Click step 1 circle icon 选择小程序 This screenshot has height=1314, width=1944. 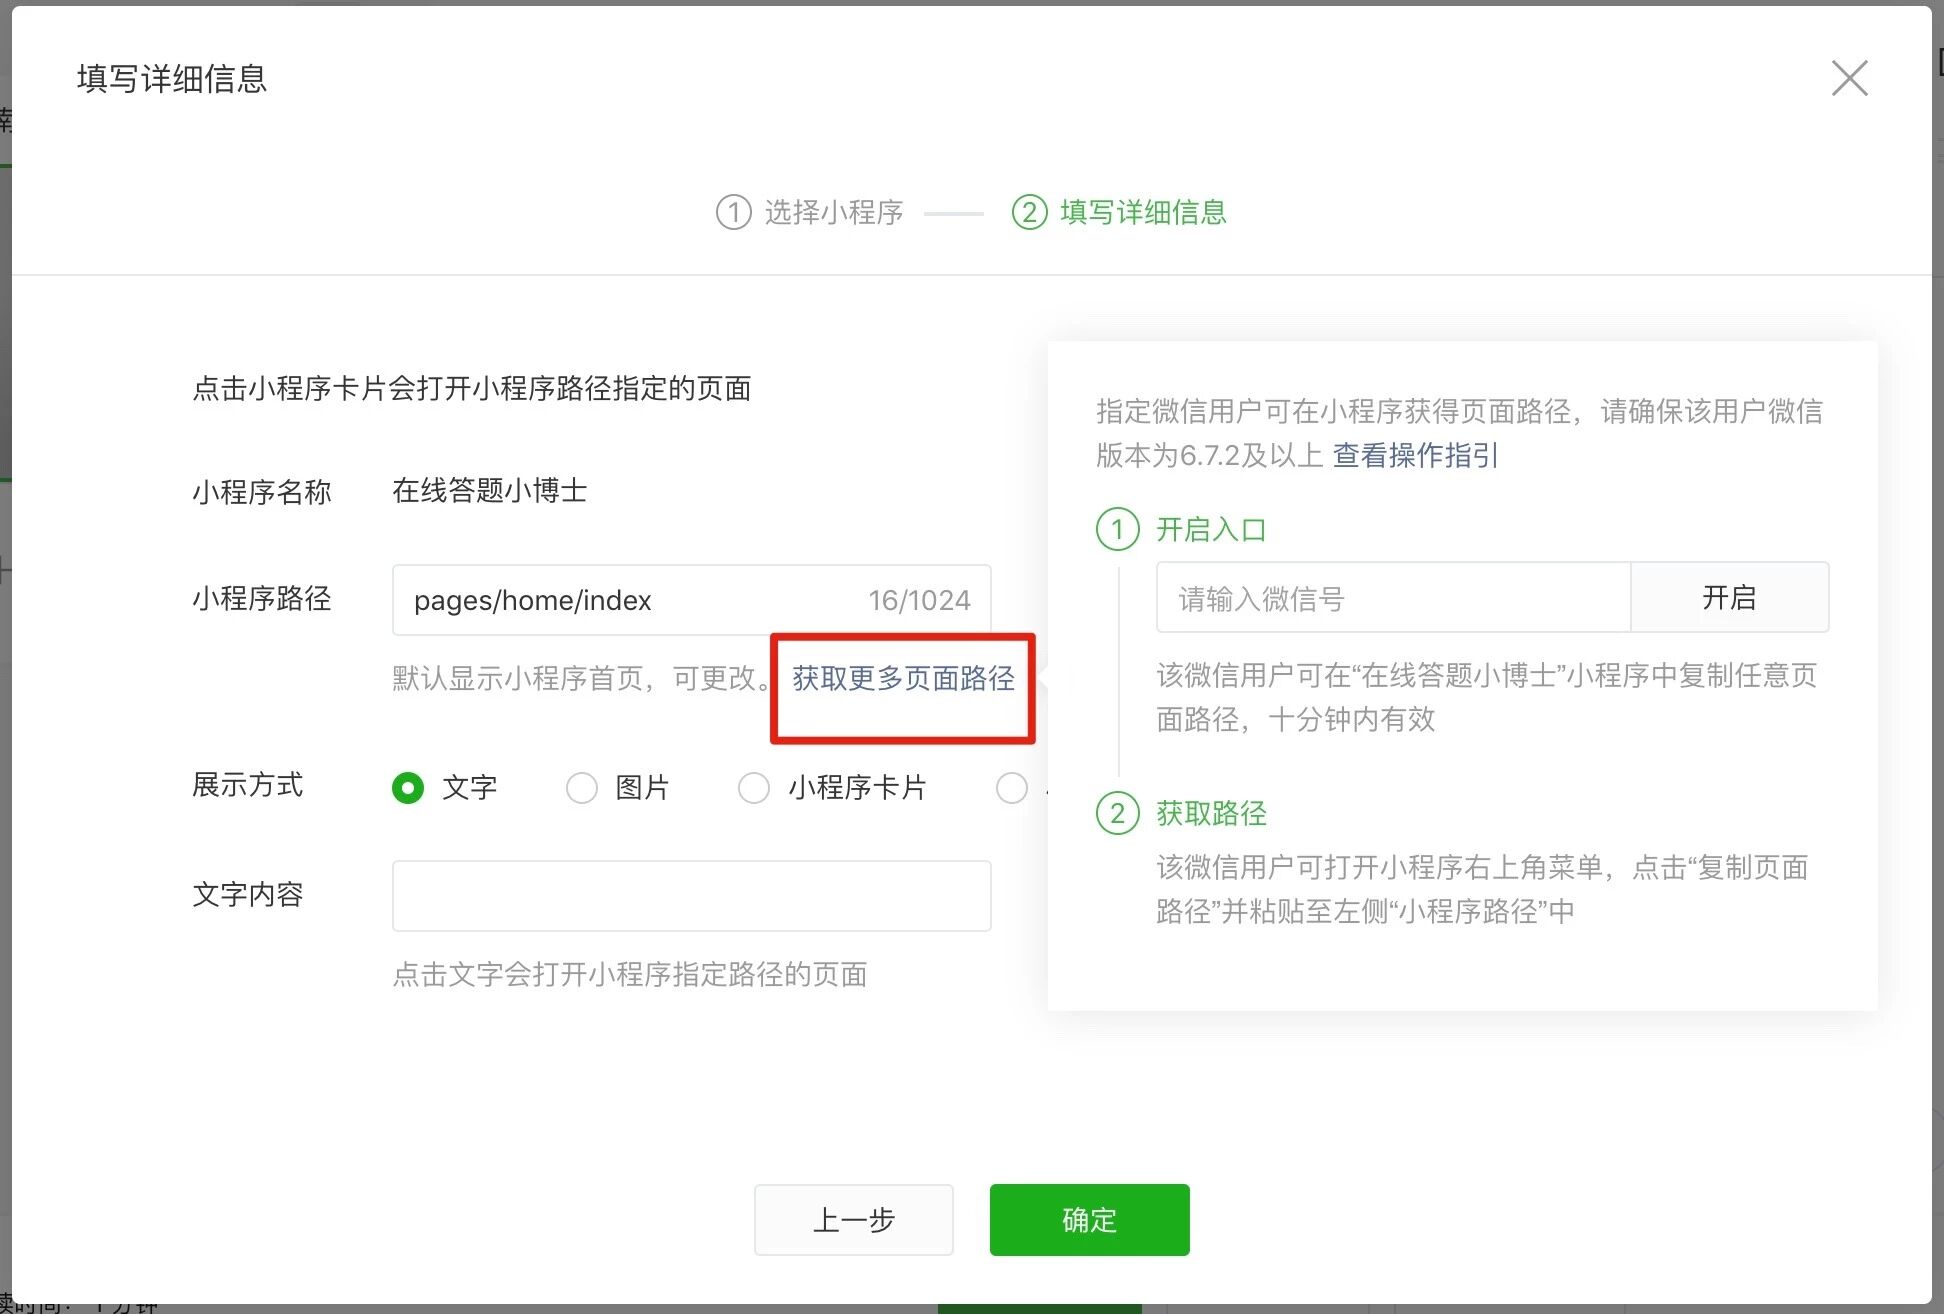[733, 212]
